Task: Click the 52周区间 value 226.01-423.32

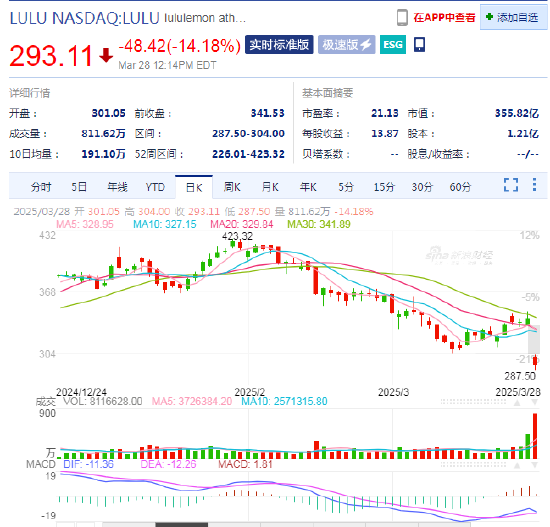Action: 248,154
